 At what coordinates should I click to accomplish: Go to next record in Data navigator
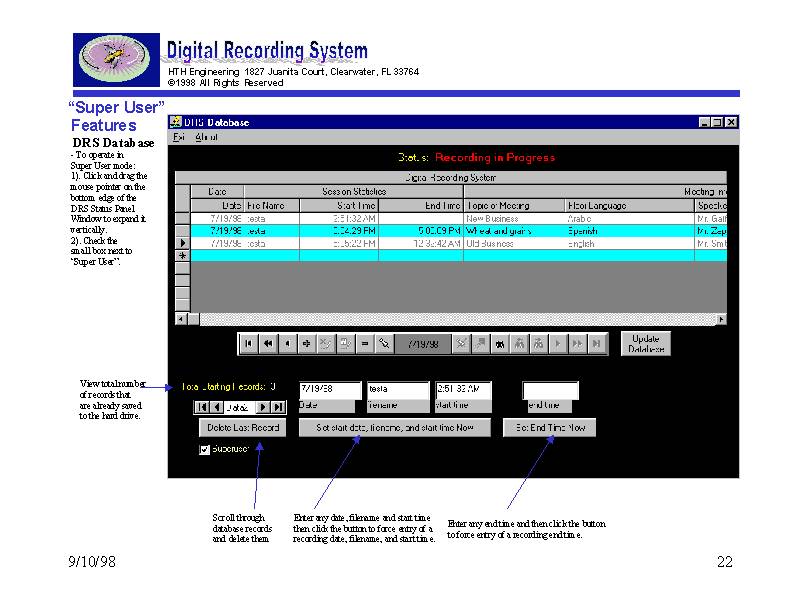264,407
